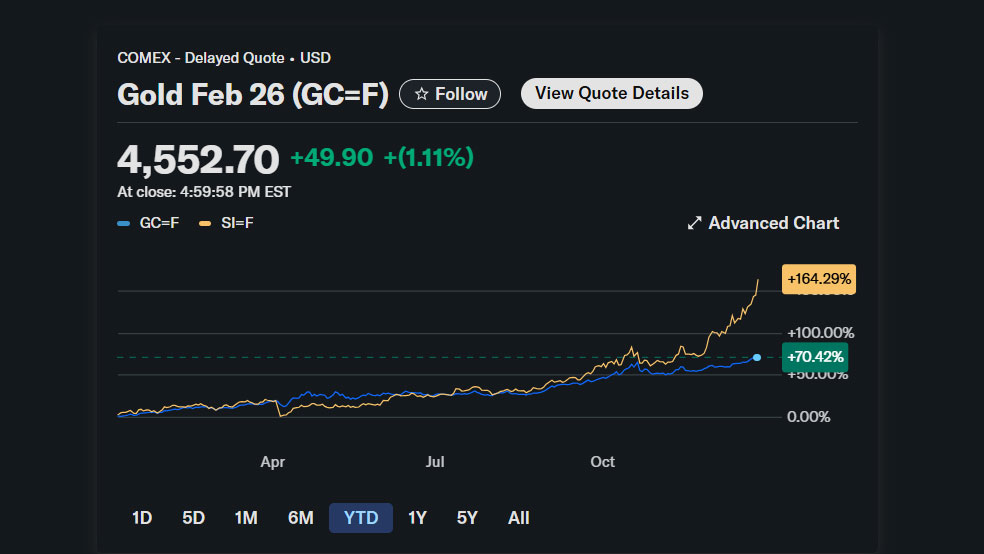
Task: Display the 5Y price history
Action: click(x=467, y=518)
